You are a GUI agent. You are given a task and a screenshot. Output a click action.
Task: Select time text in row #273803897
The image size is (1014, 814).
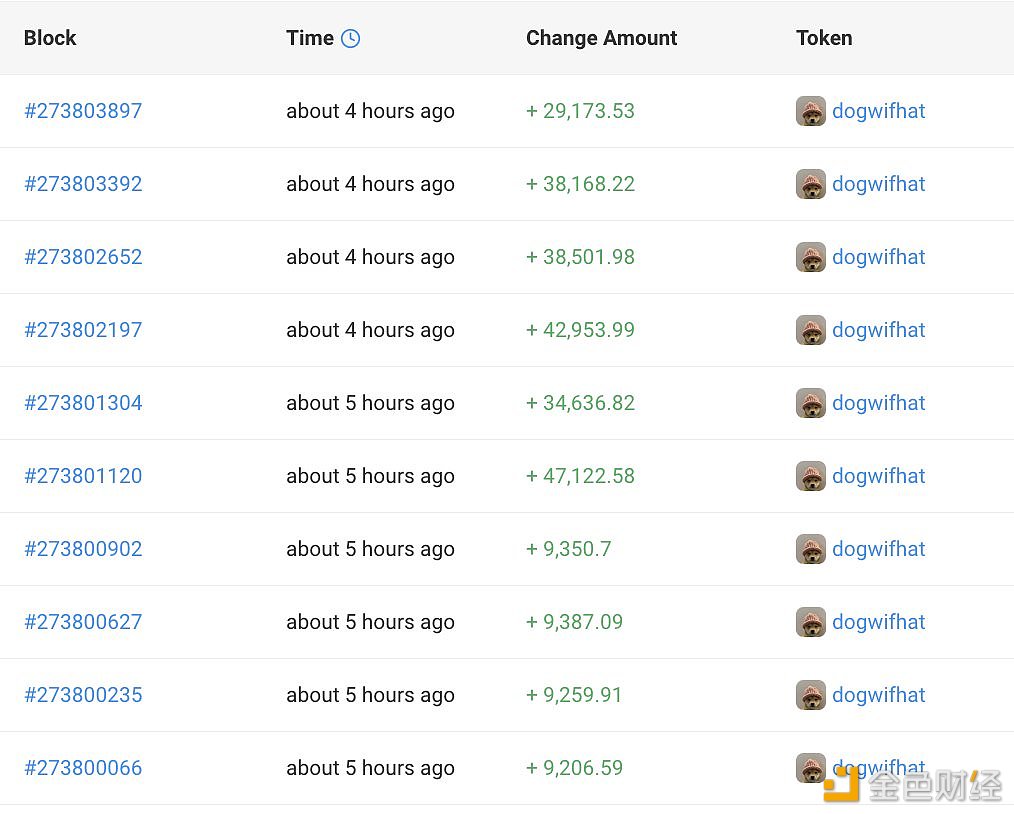tap(371, 111)
